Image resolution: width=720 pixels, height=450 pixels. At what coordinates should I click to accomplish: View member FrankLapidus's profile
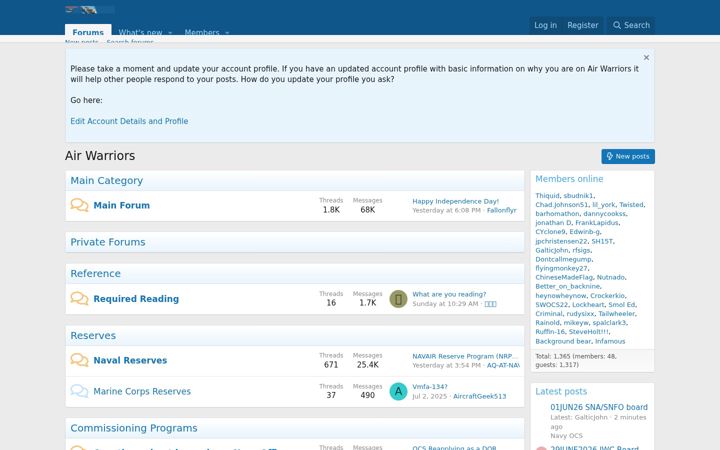[596, 223]
